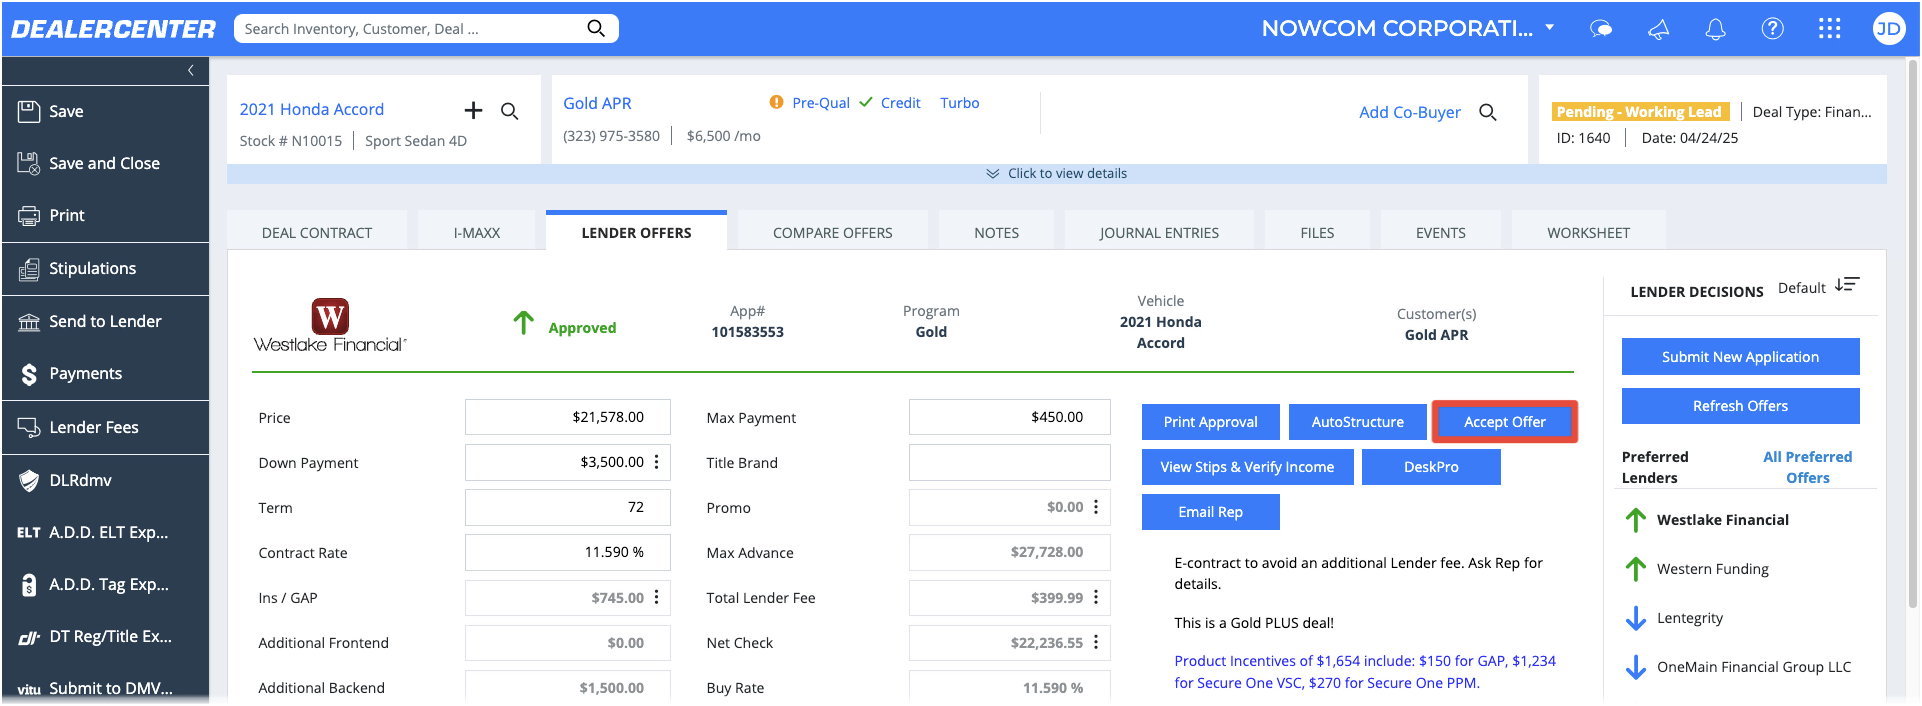Click Submit New Application
1922x706 pixels.
(x=1740, y=357)
